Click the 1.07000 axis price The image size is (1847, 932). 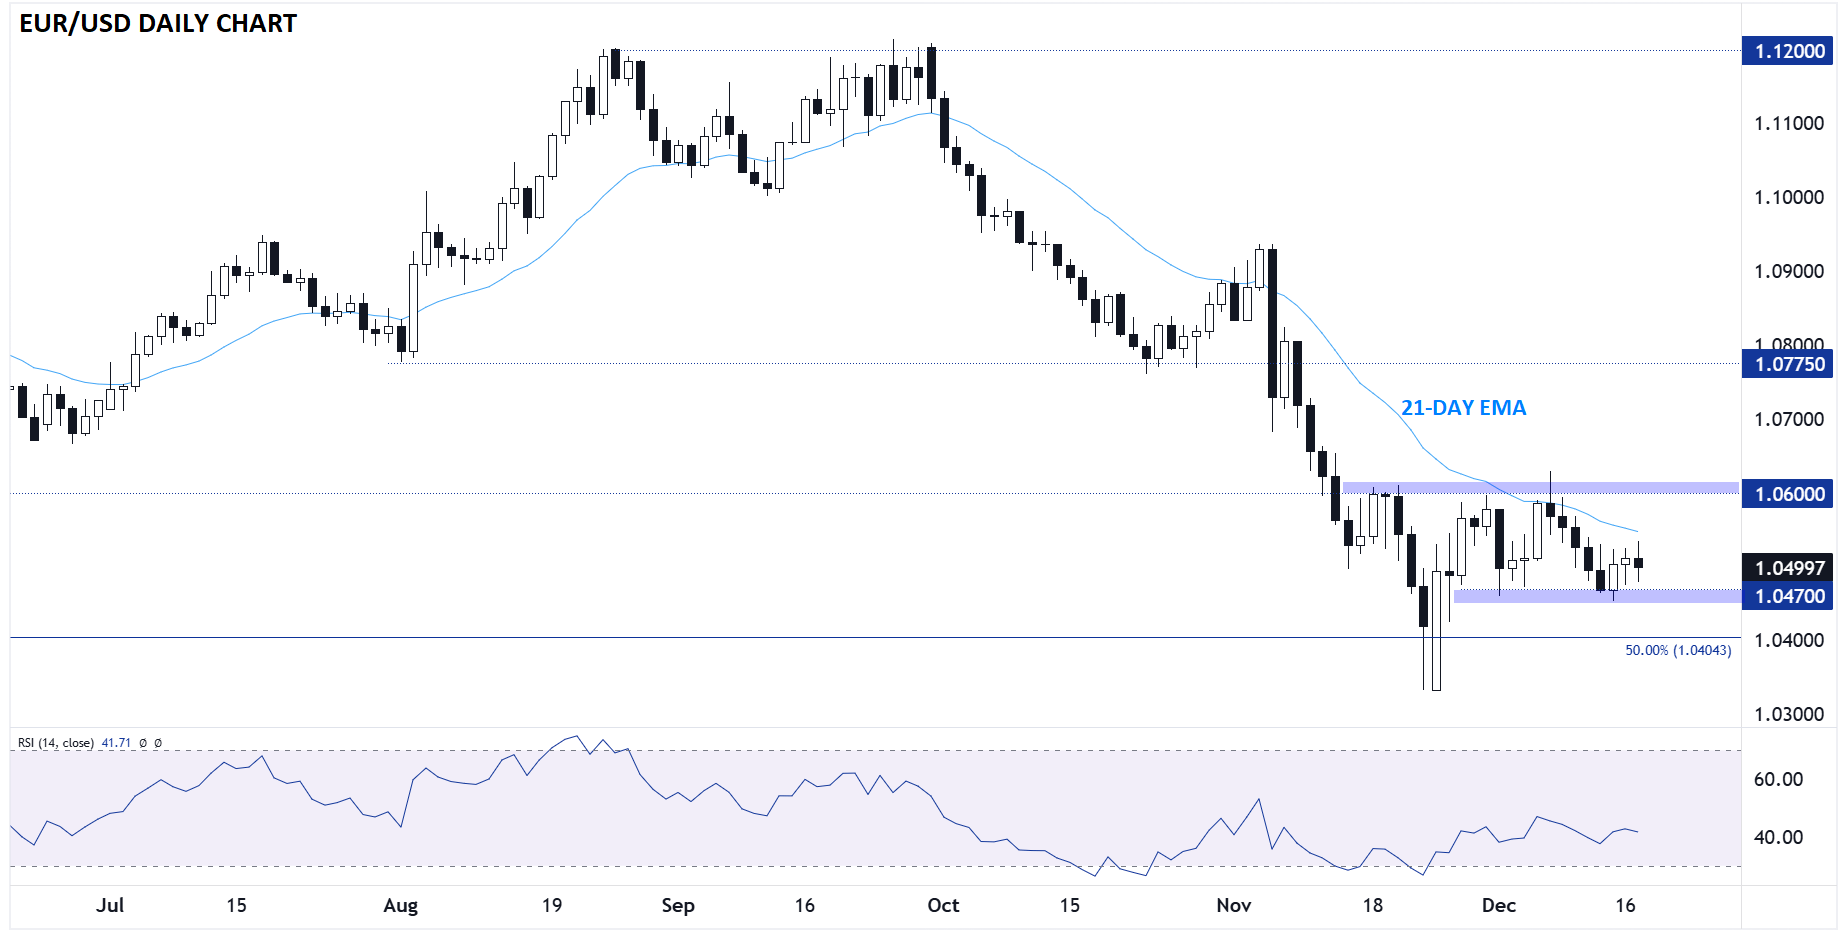click(x=1789, y=419)
